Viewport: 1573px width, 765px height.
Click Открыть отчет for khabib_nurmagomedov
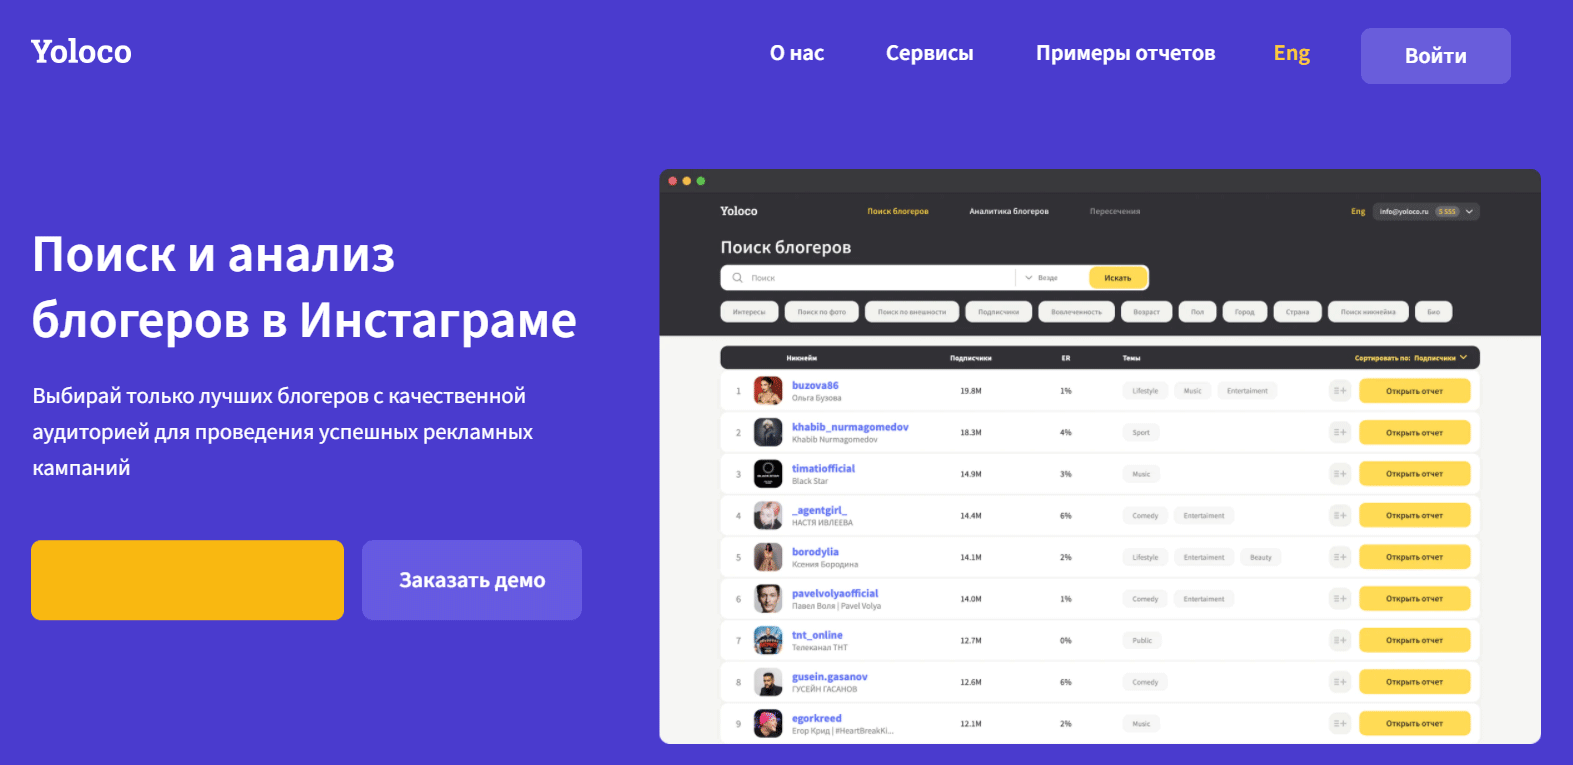tap(1414, 432)
